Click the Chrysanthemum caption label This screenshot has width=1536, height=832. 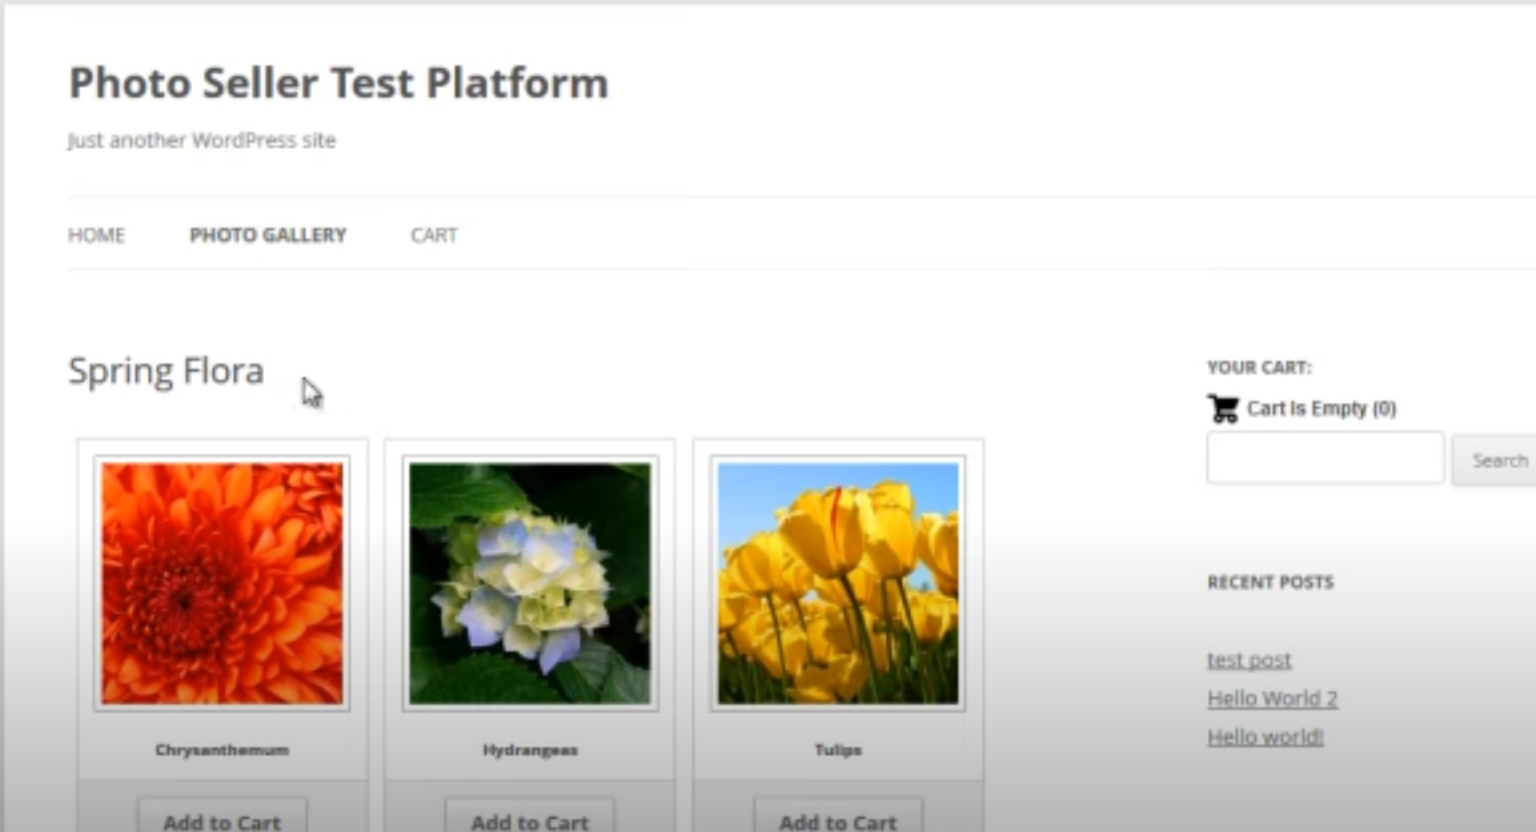coord(222,750)
